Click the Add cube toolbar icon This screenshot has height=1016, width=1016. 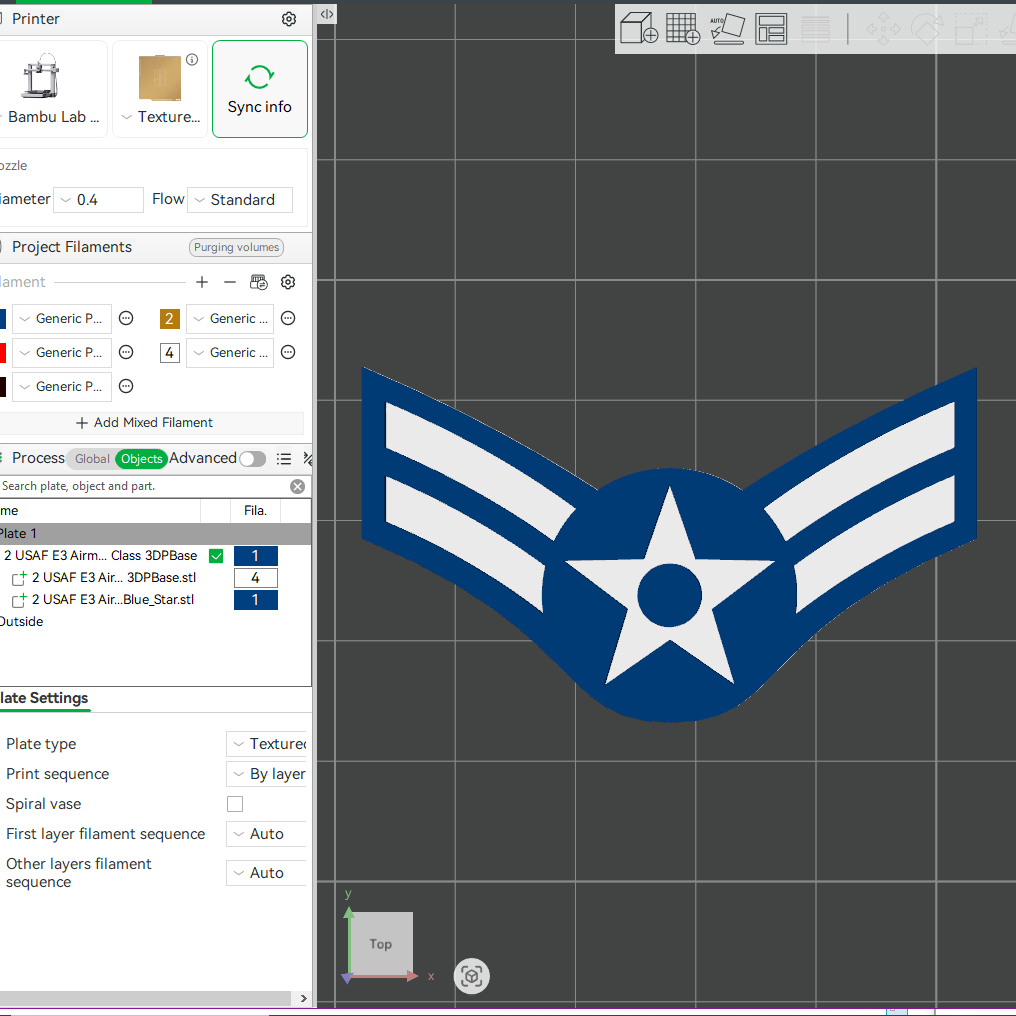[639, 29]
